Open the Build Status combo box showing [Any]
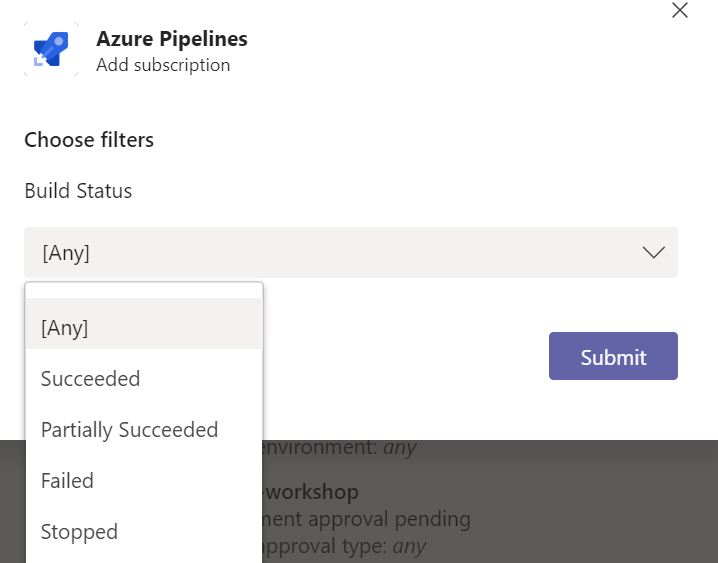The height and width of the screenshot is (563, 718). pyautogui.click(x=350, y=253)
